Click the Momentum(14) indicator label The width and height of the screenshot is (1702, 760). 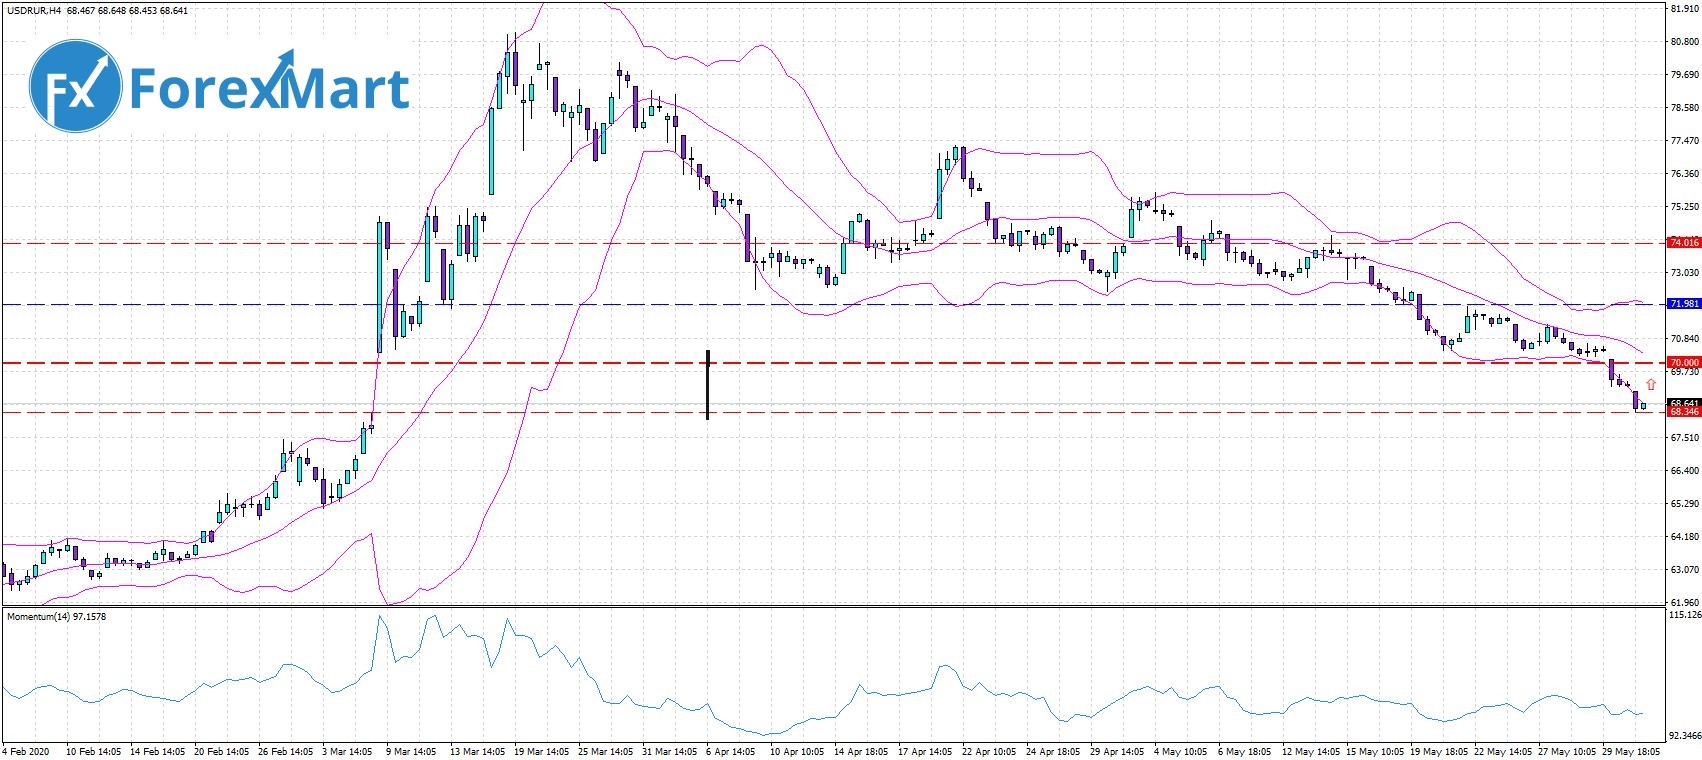(x=56, y=617)
